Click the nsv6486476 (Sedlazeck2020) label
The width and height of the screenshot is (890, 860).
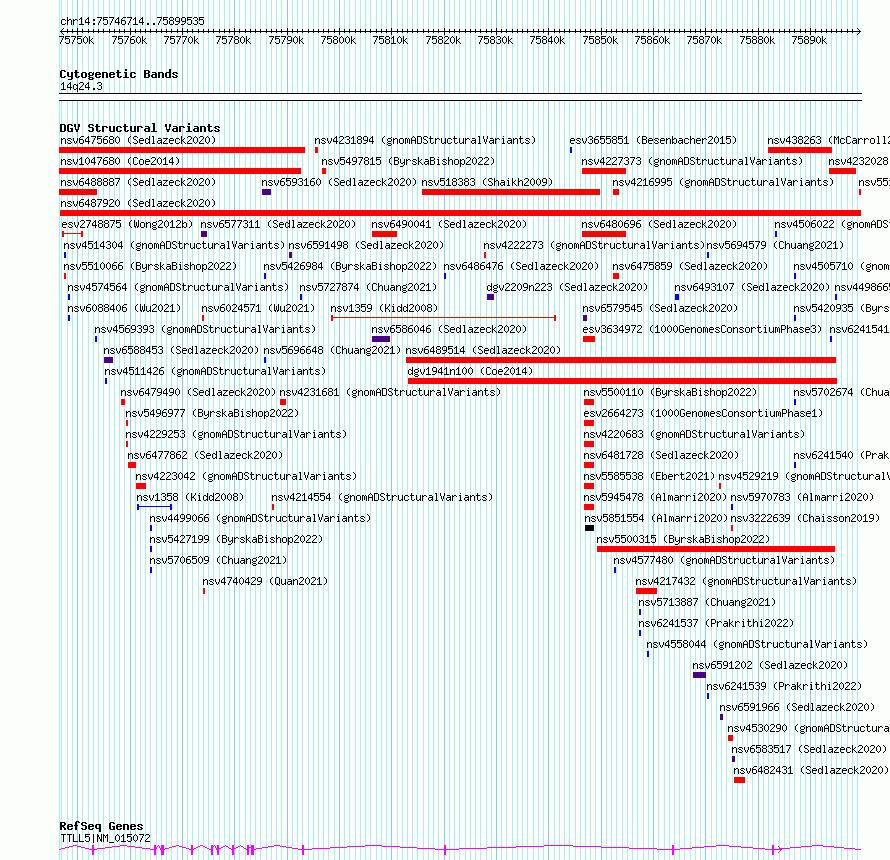point(521,266)
